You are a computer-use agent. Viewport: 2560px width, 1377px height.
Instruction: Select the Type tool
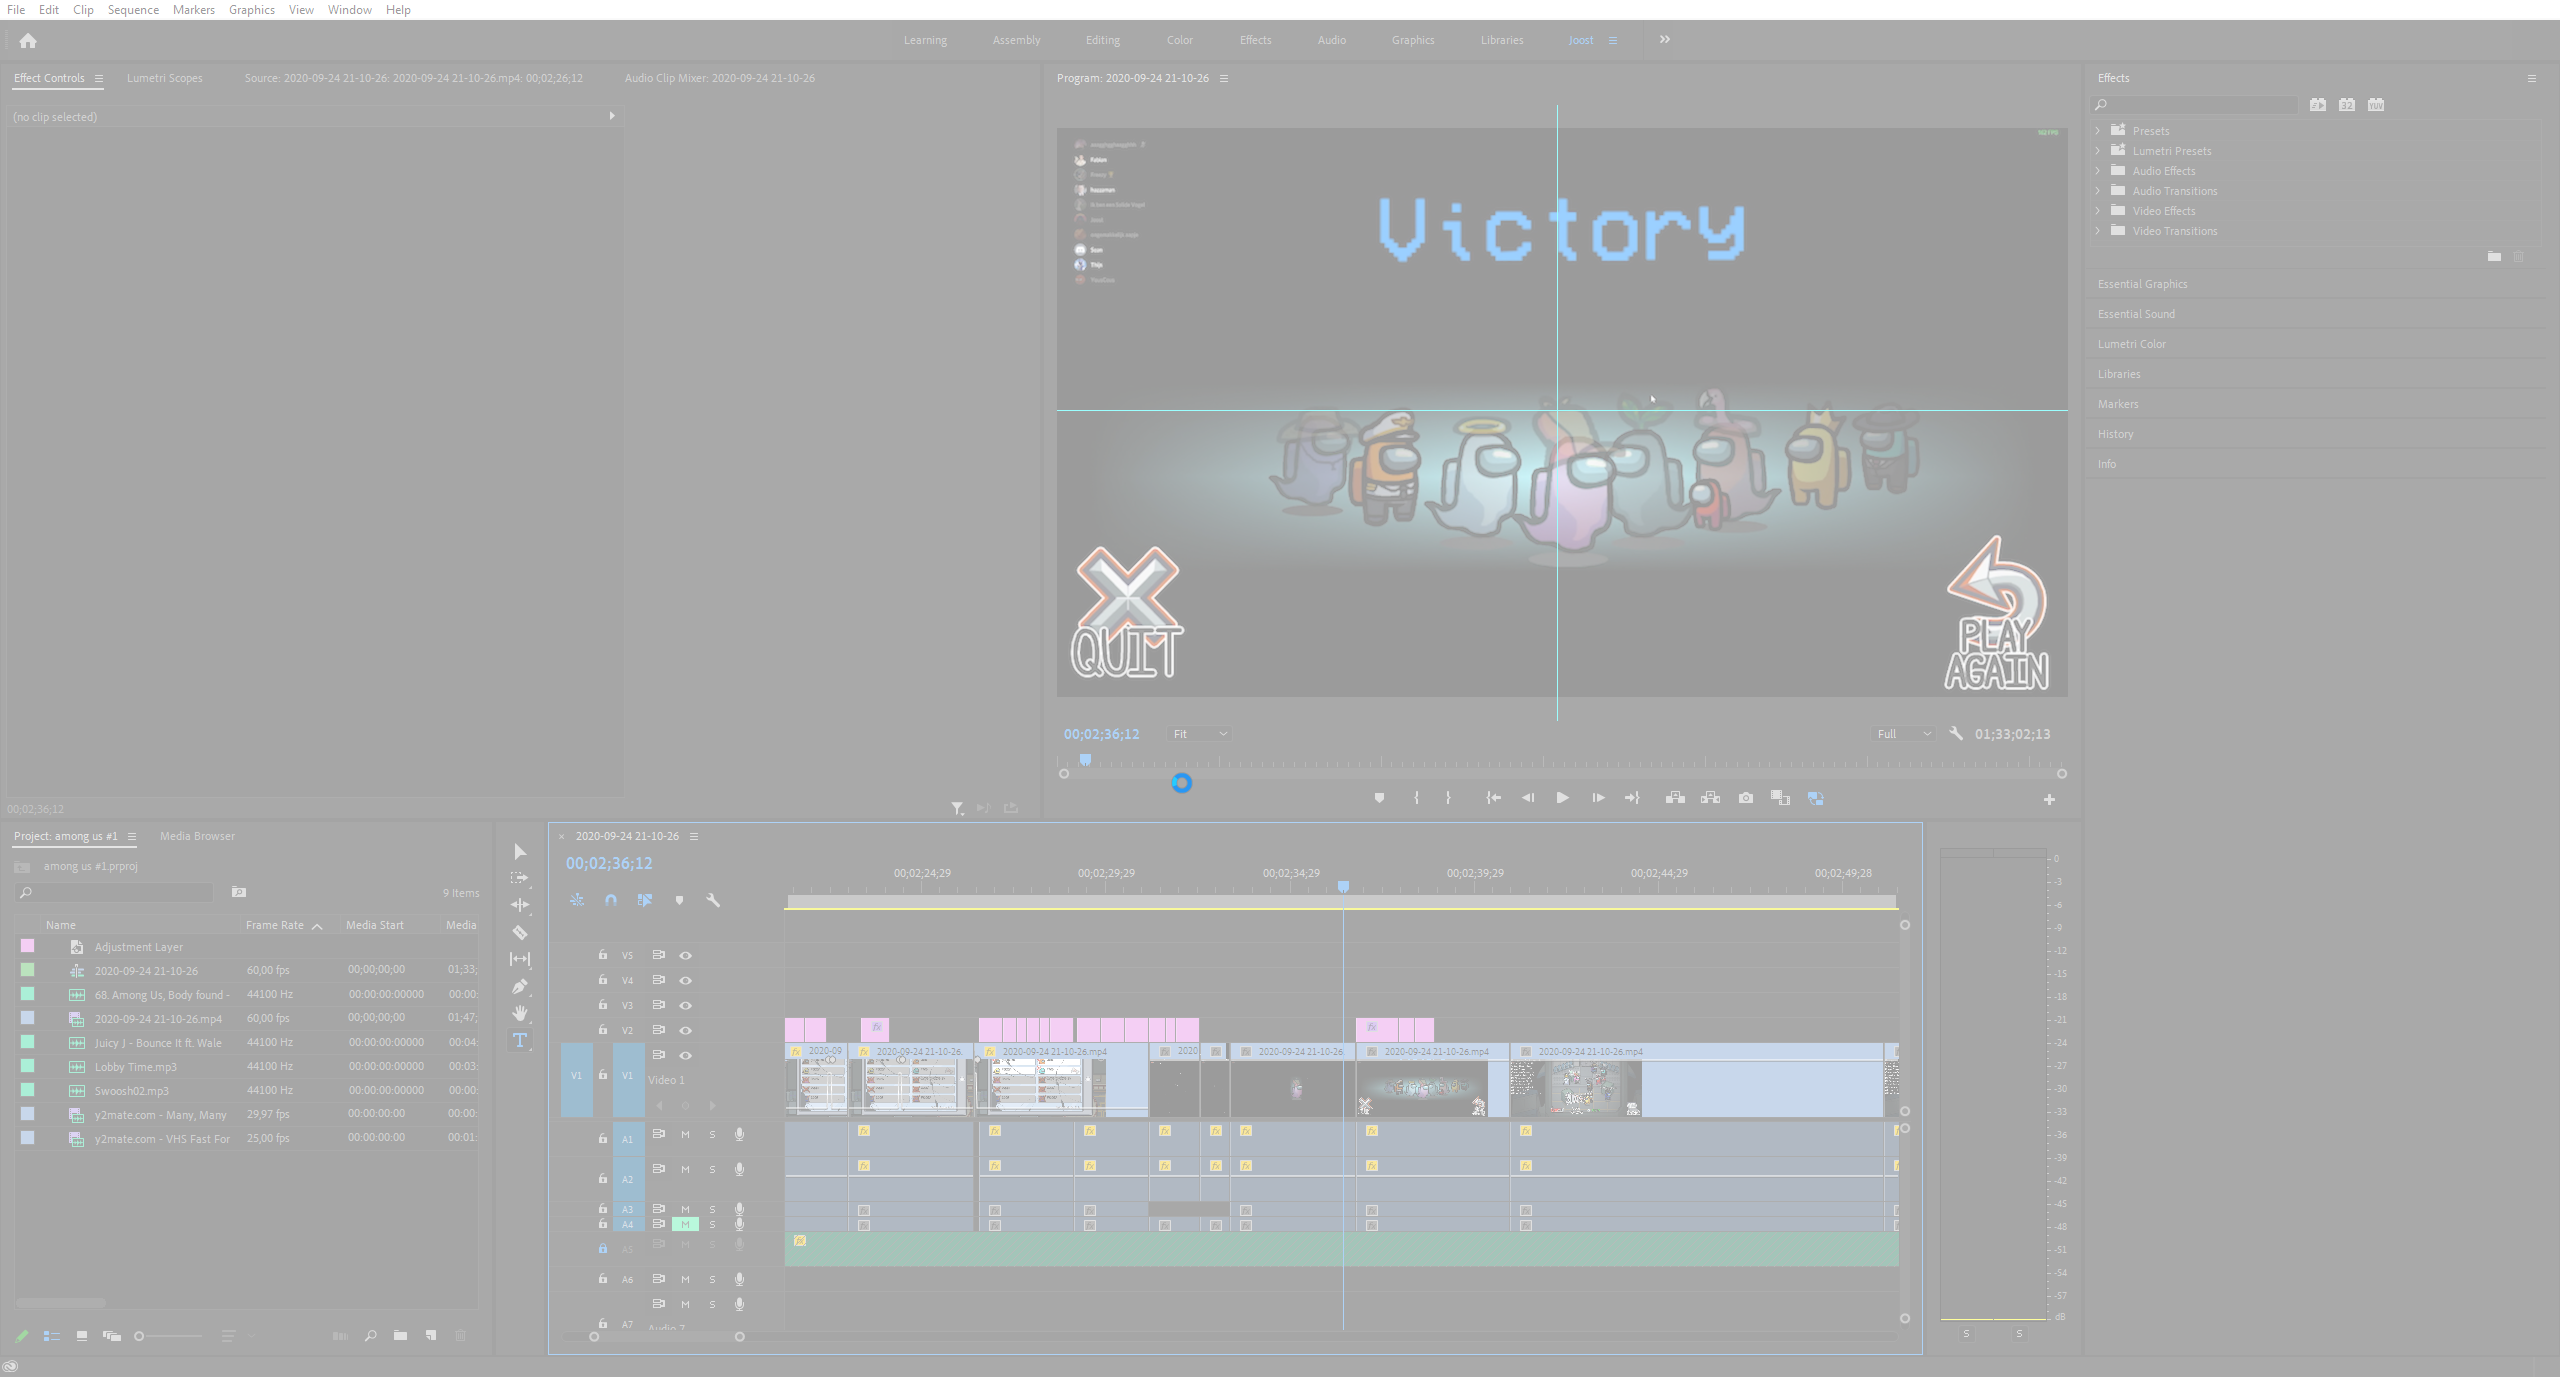point(520,1041)
